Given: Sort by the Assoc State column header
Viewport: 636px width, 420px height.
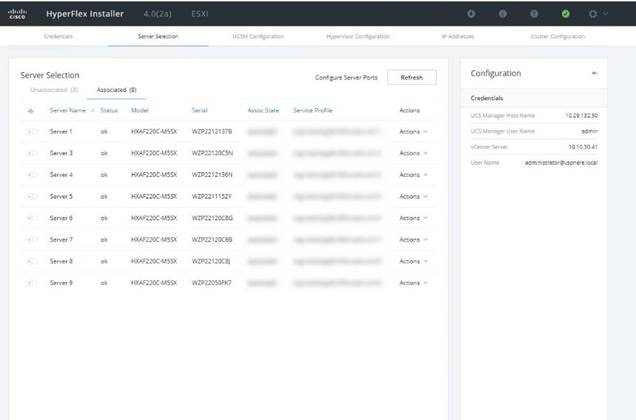Looking at the screenshot, I should click(263, 110).
